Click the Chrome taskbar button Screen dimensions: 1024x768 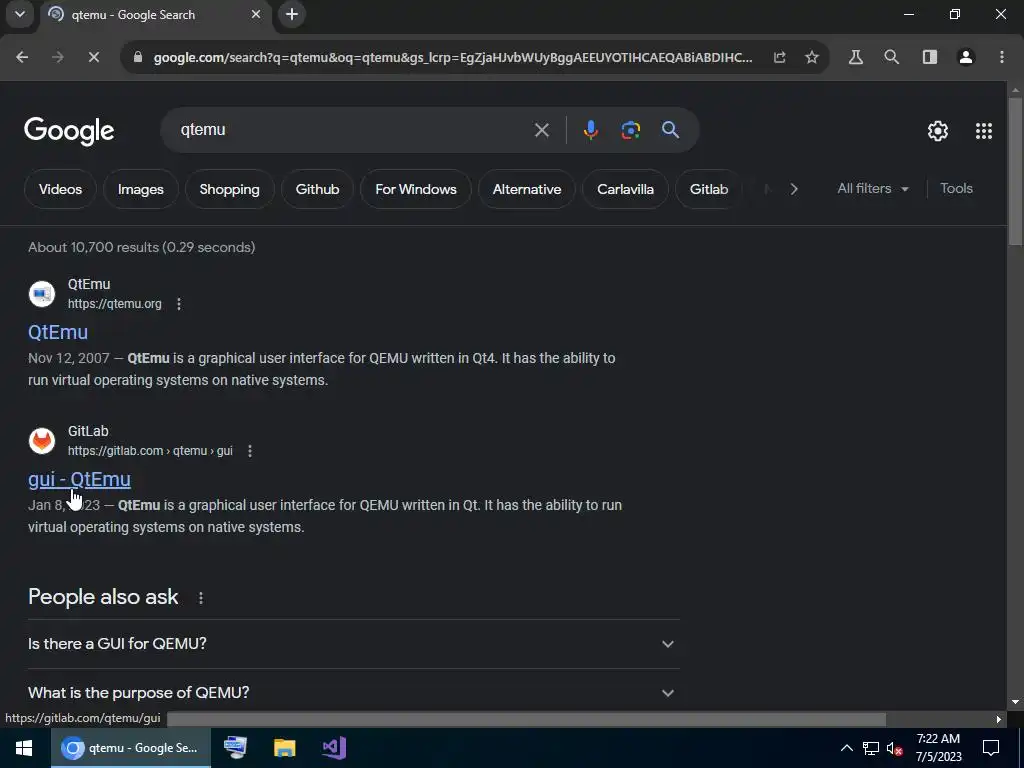click(131, 748)
